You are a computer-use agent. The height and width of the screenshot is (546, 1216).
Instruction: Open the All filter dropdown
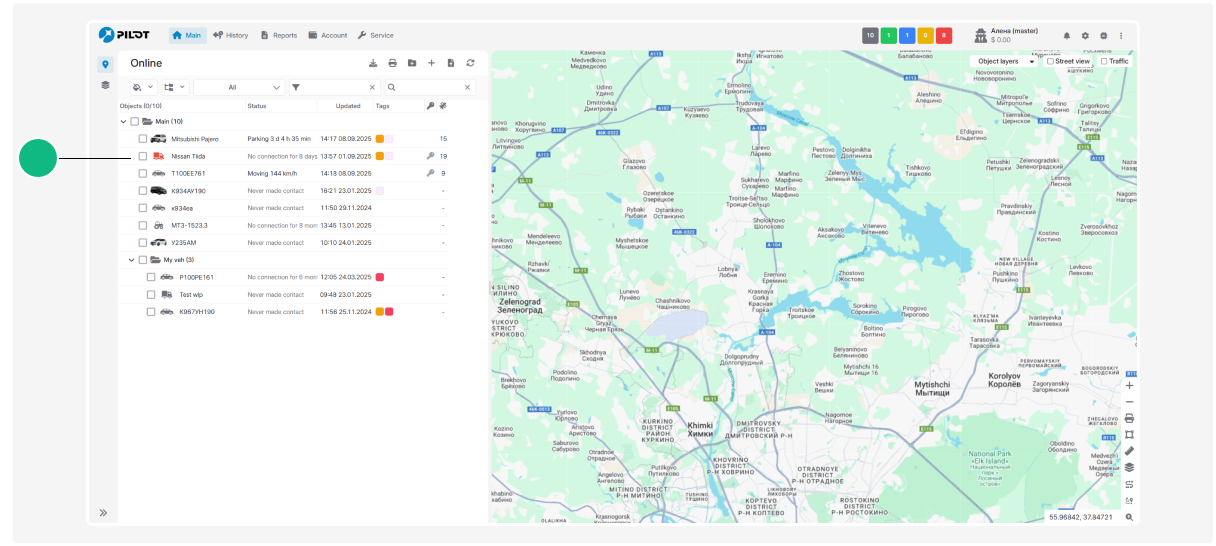click(x=238, y=87)
